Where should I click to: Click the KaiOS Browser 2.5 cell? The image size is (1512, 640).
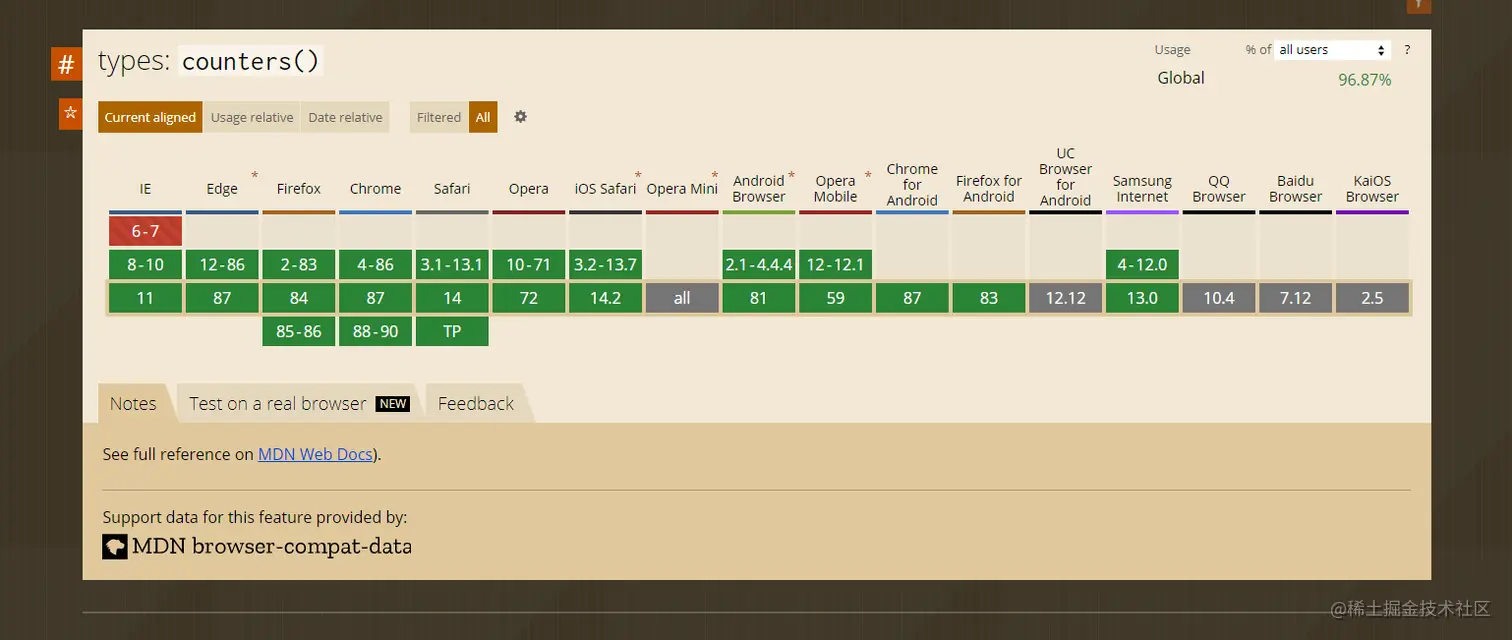click(1372, 298)
